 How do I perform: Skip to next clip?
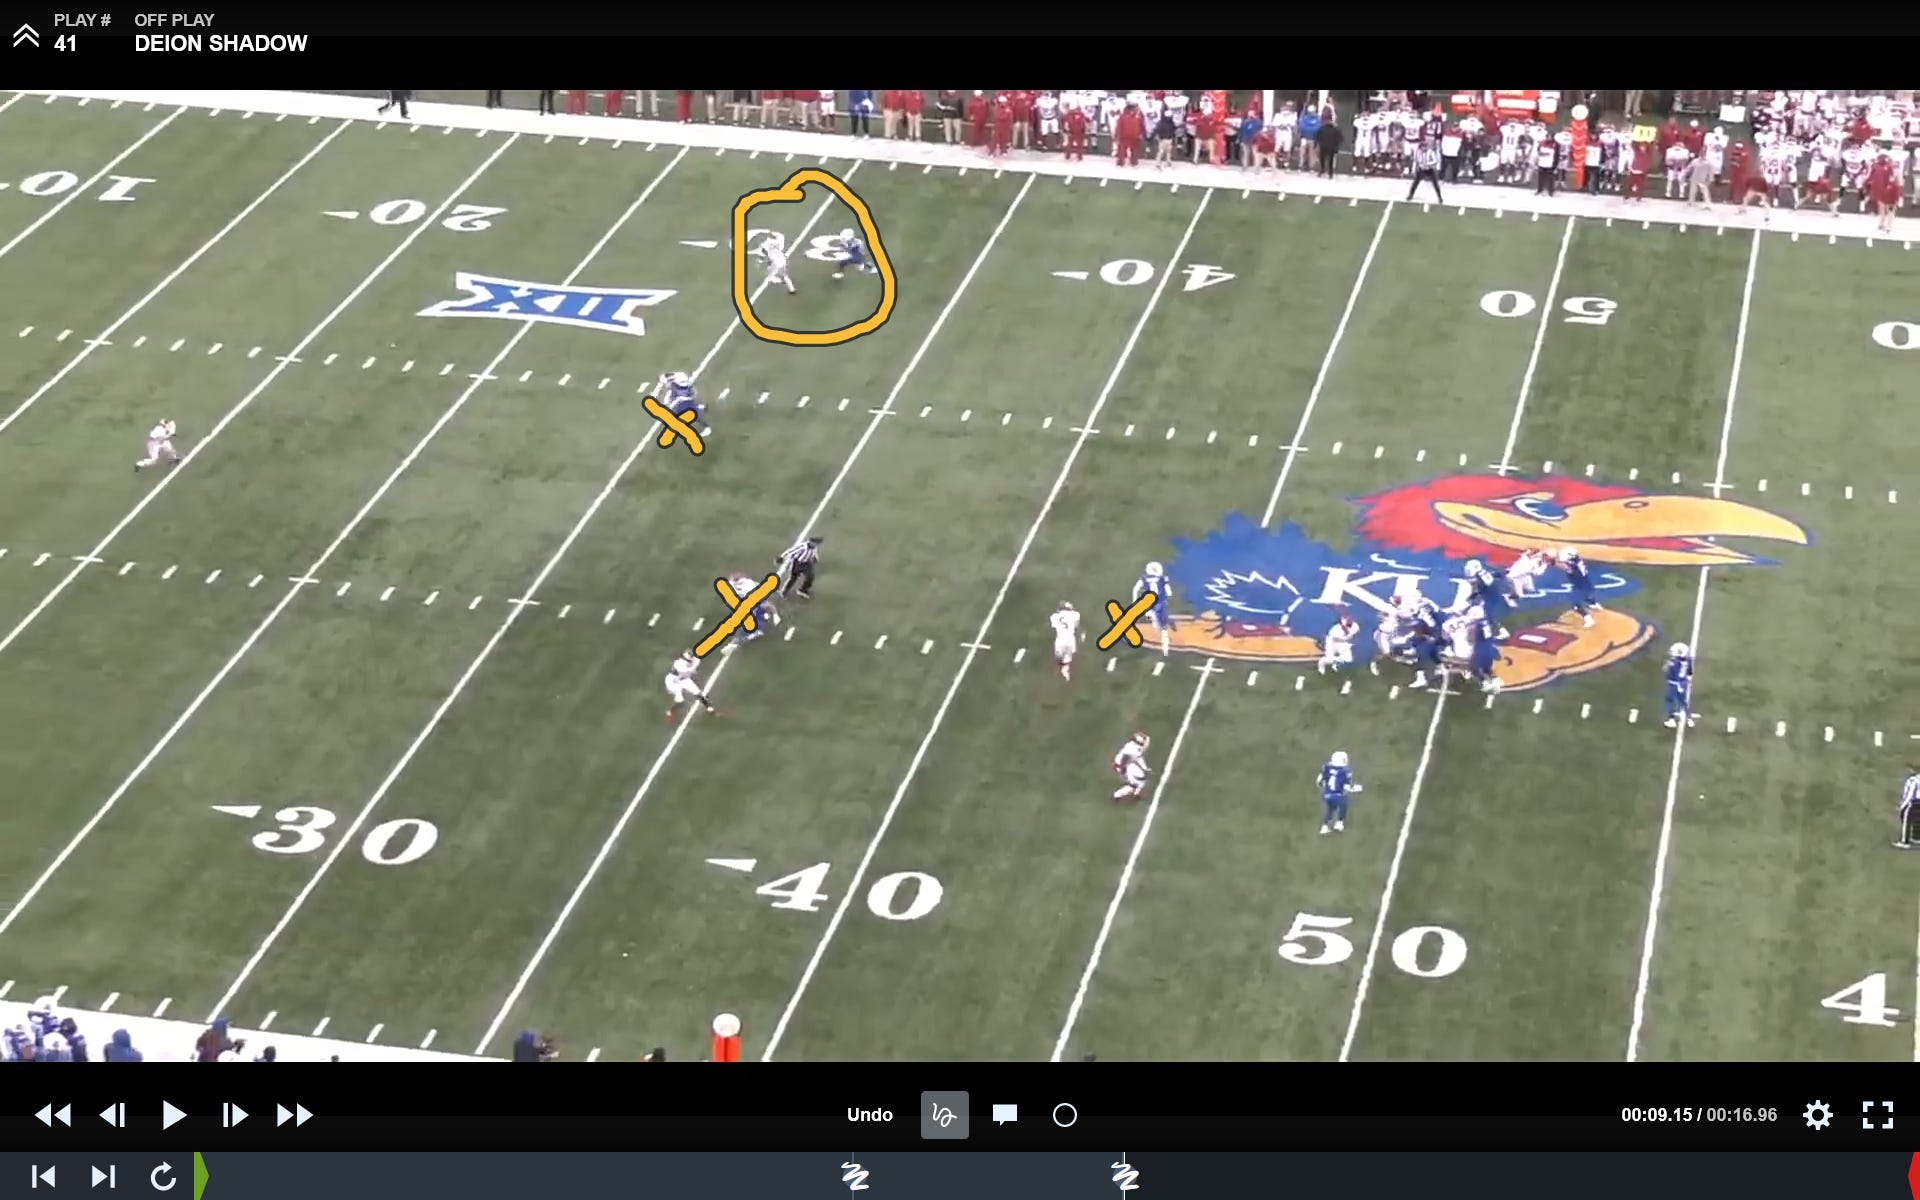pyautogui.click(x=103, y=1176)
